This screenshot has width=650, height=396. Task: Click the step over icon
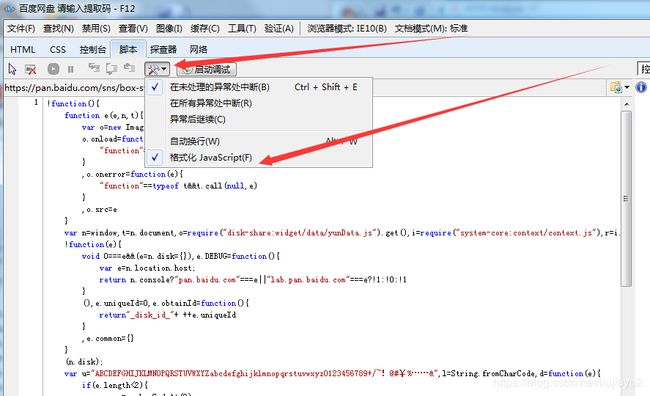click(111, 68)
